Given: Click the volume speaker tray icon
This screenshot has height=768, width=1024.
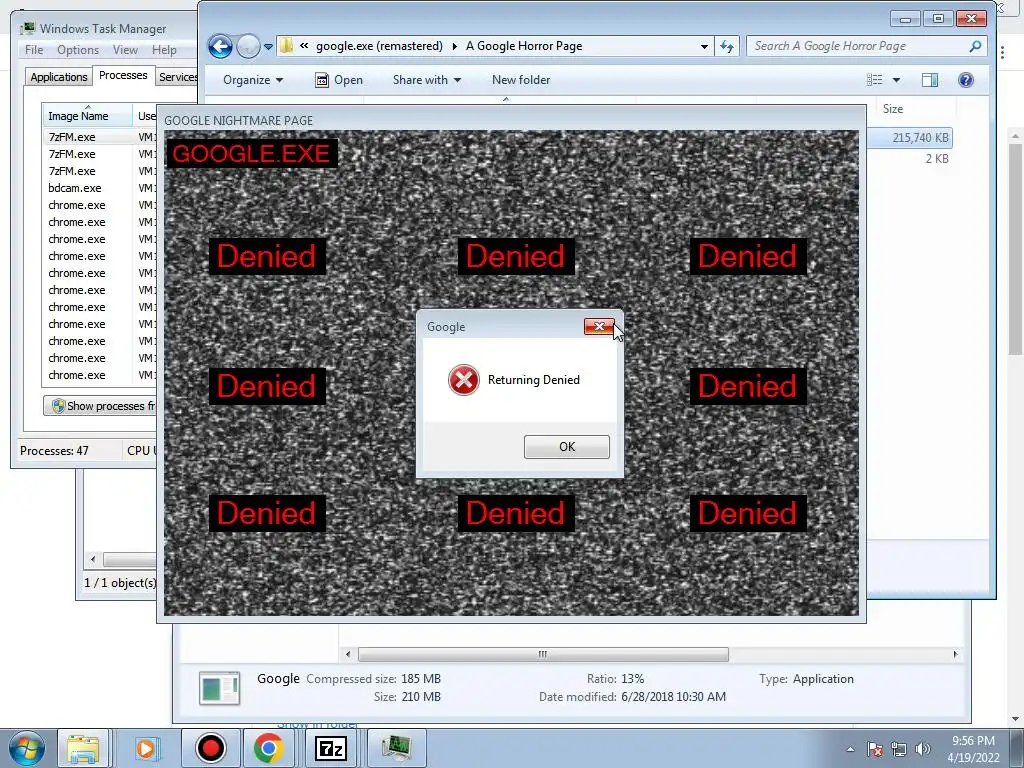Looking at the screenshot, I should (923, 749).
